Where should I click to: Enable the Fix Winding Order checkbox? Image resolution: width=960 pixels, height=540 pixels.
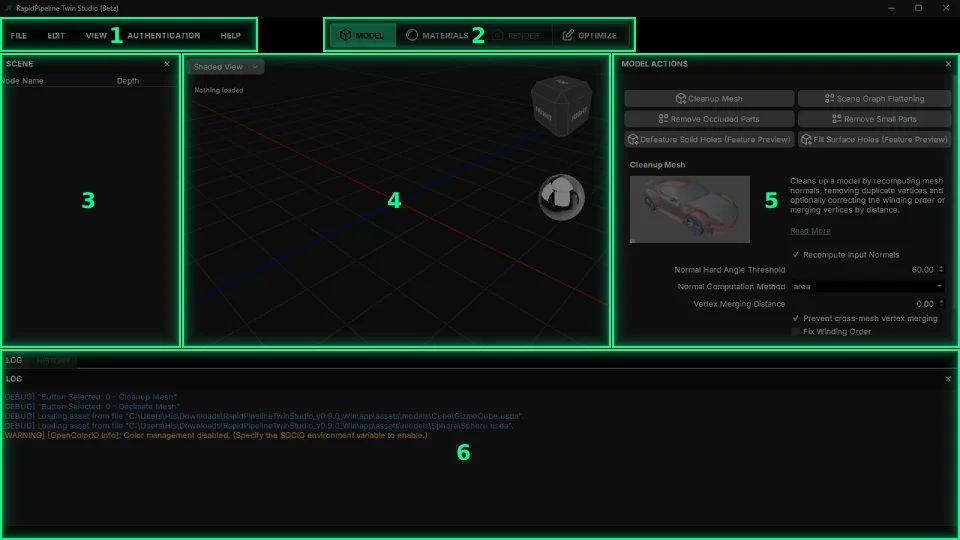[796, 331]
